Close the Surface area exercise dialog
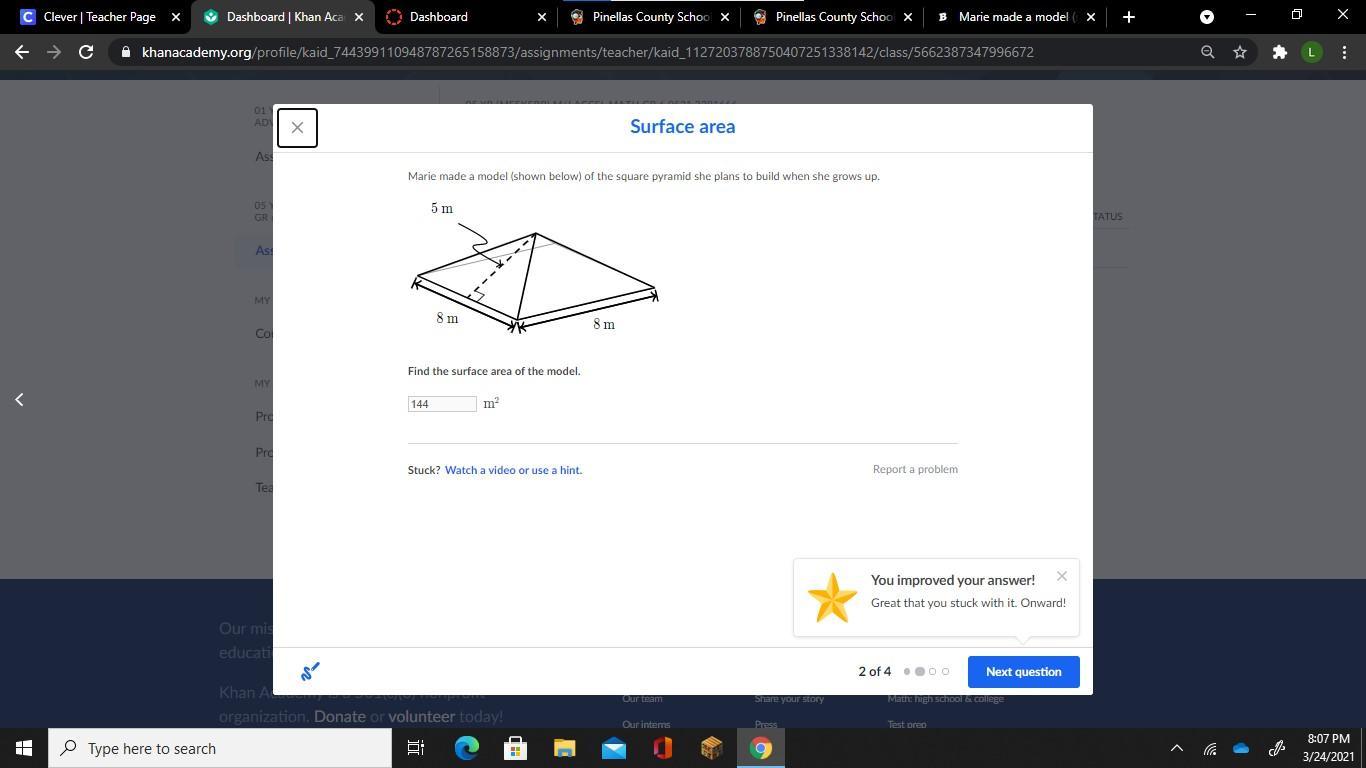Image resolution: width=1366 pixels, height=768 pixels. [297, 128]
